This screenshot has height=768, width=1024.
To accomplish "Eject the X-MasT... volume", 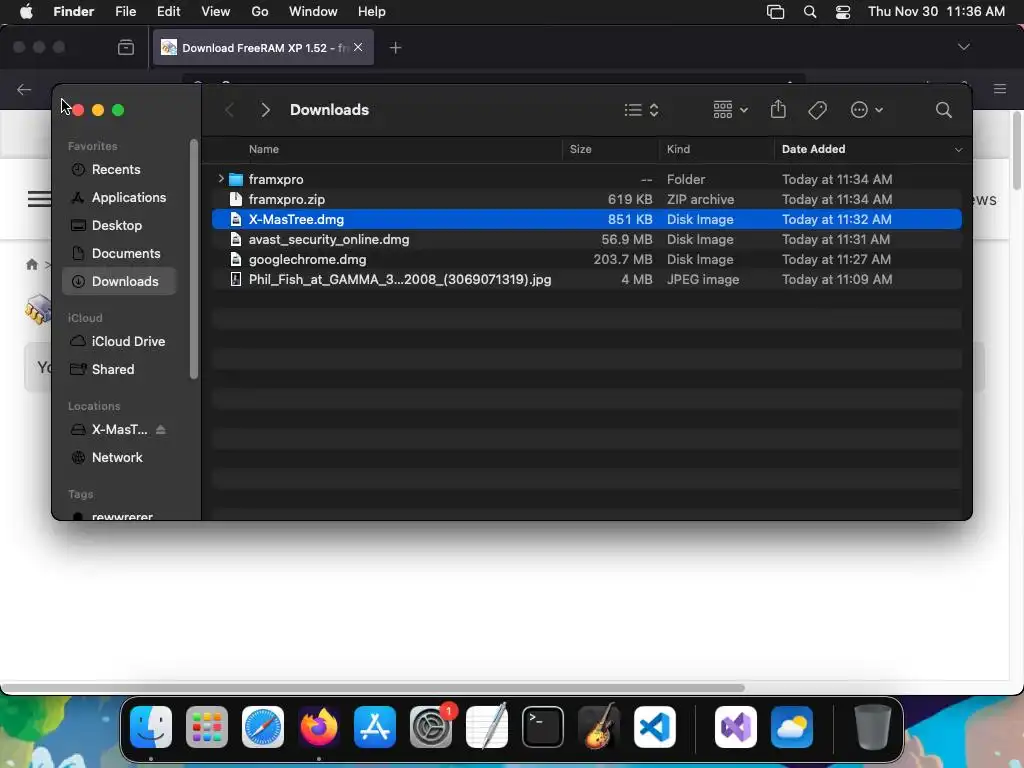I will click(x=161, y=429).
